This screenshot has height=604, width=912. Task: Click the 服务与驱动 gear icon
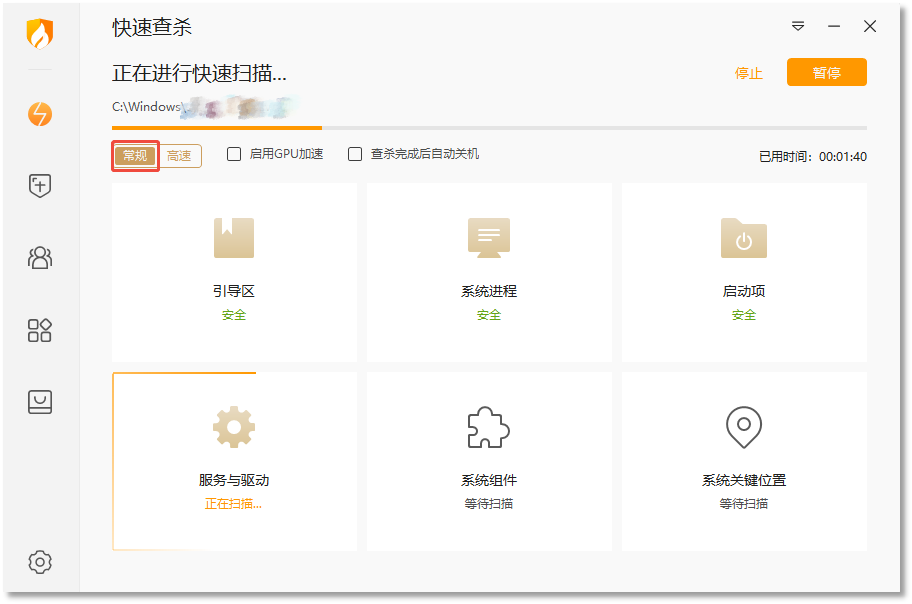(x=234, y=427)
